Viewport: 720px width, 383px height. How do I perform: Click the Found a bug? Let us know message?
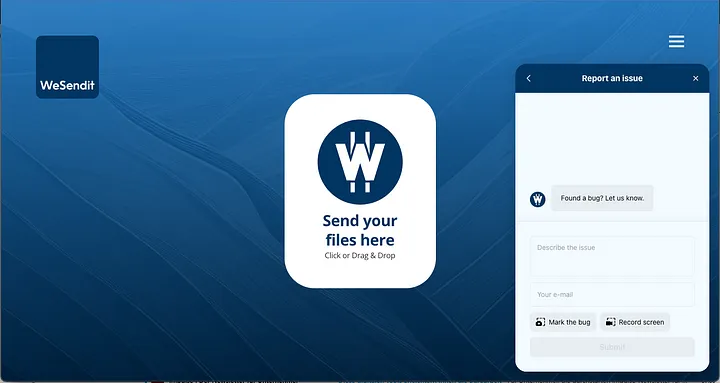point(602,198)
